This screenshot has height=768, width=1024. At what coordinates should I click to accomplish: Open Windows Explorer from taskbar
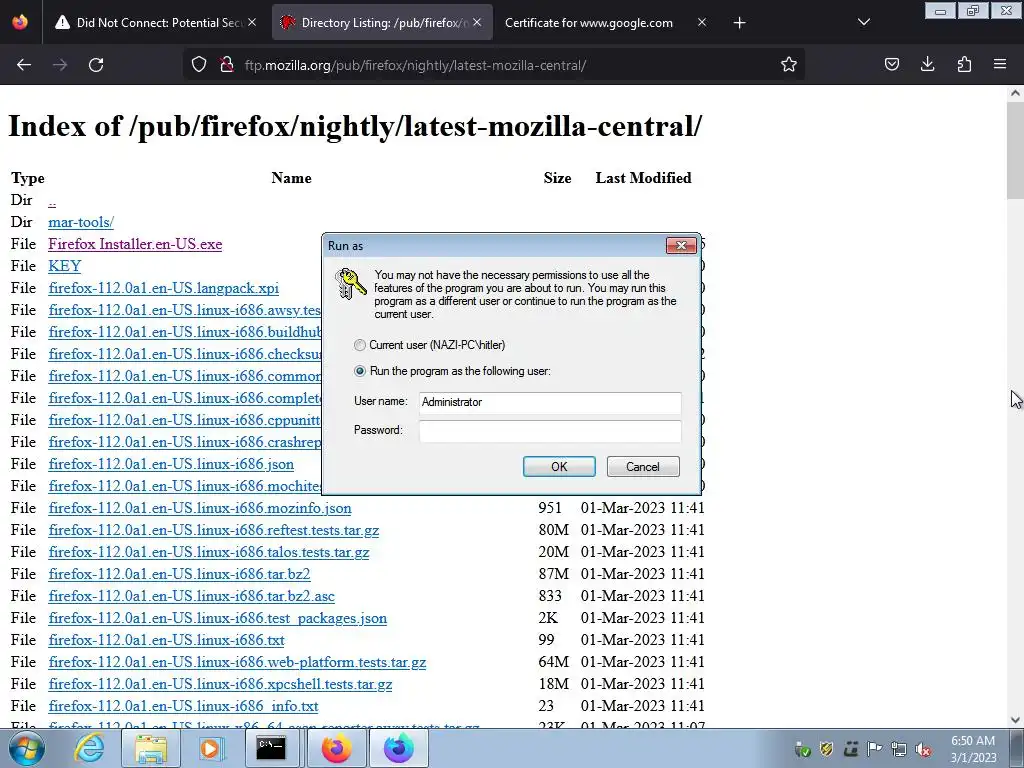click(151, 748)
